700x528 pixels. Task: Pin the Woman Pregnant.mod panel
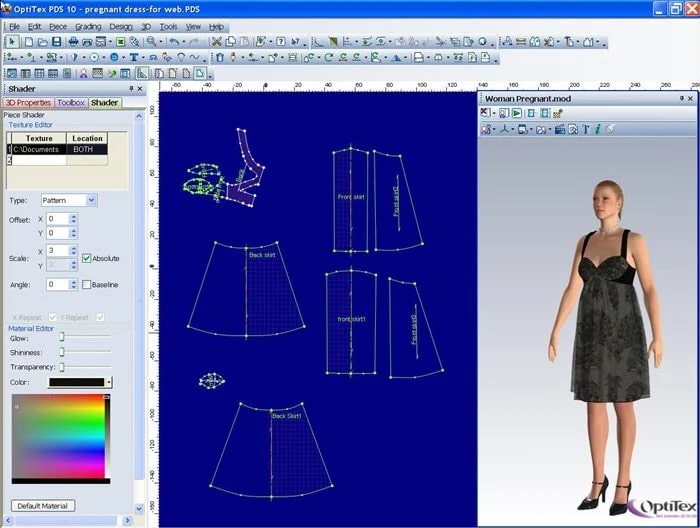tap(682, 99)
